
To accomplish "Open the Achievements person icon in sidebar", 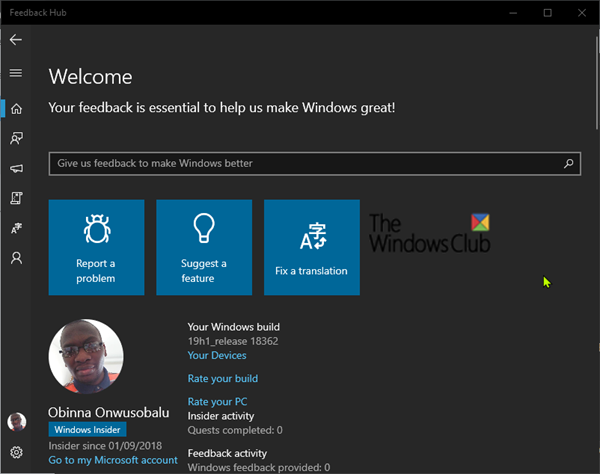I will coord(16,258).
